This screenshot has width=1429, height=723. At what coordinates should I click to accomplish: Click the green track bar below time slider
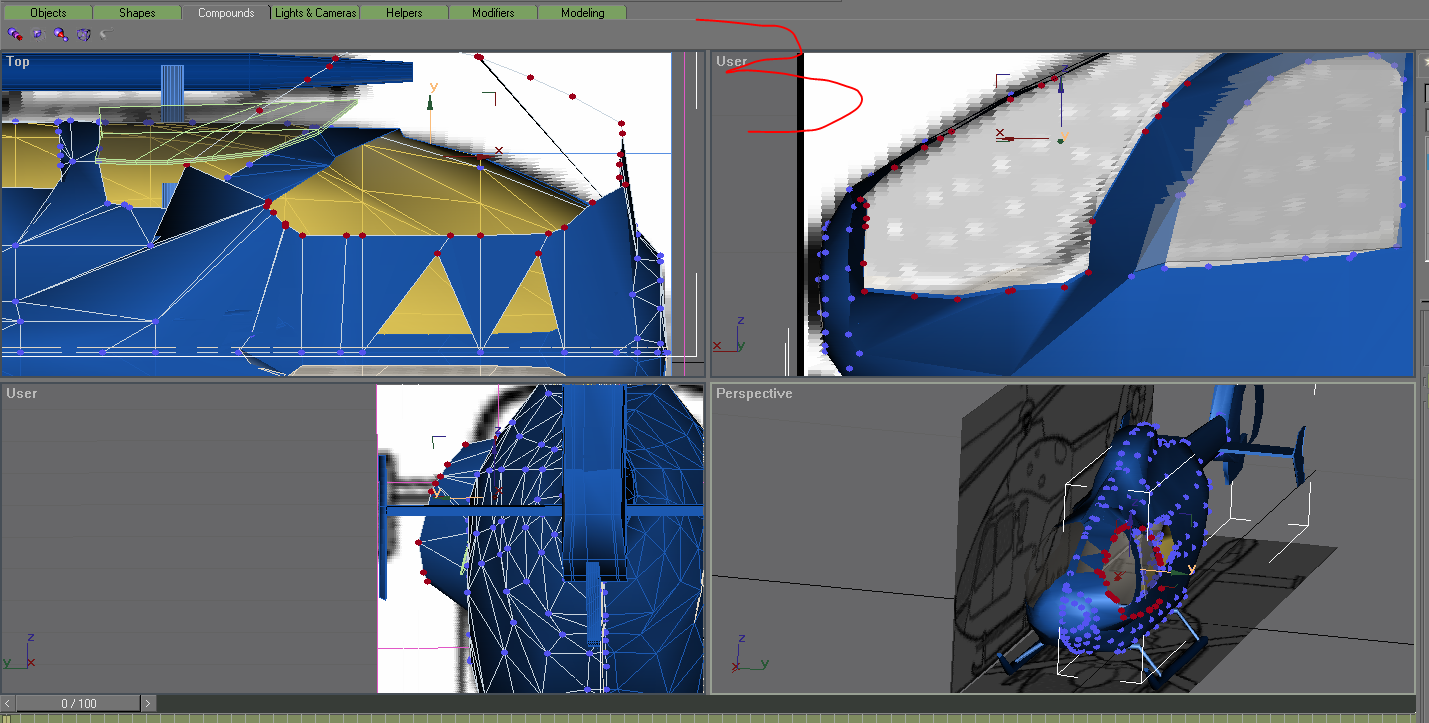coord(700,718)
